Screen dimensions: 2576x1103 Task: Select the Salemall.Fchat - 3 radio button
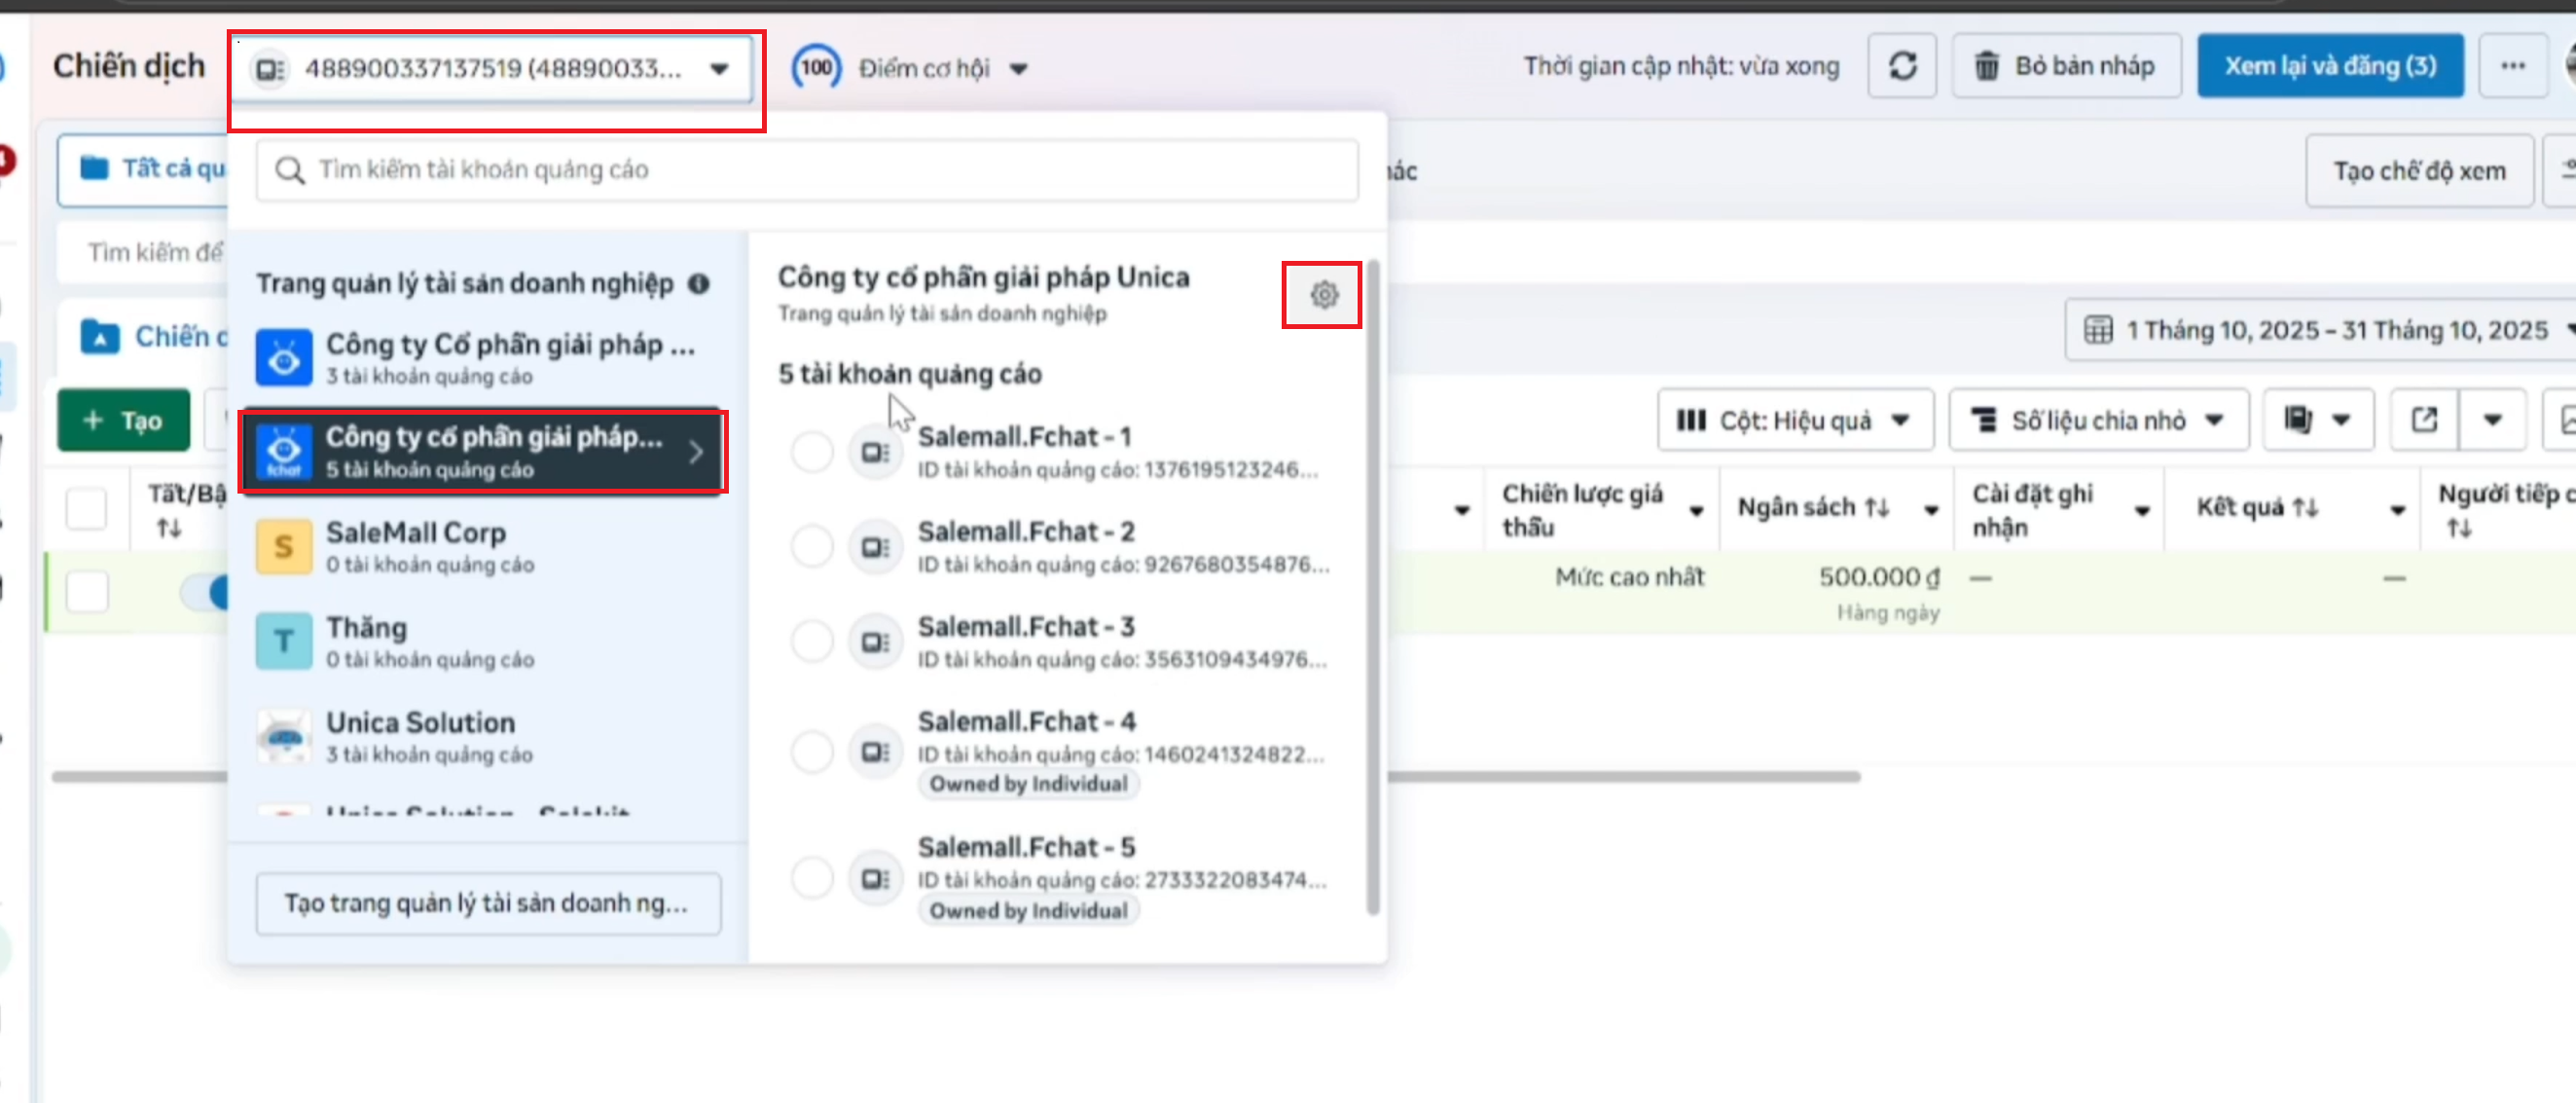click(x=811, y=641)
